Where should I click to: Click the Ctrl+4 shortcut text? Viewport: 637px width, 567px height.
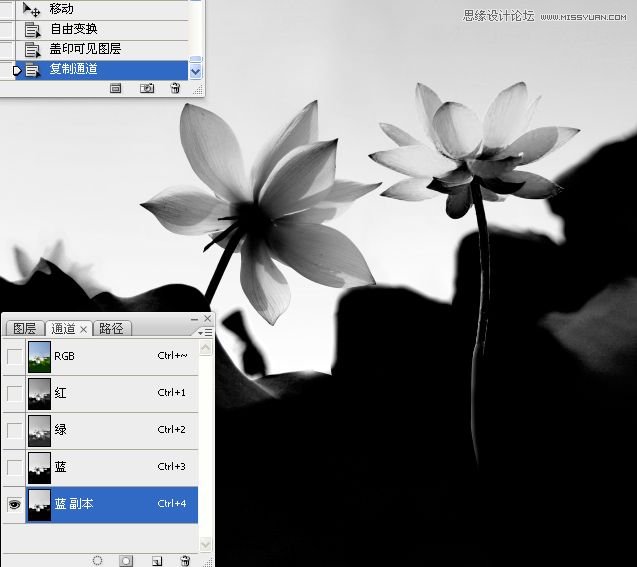[171, 504]
